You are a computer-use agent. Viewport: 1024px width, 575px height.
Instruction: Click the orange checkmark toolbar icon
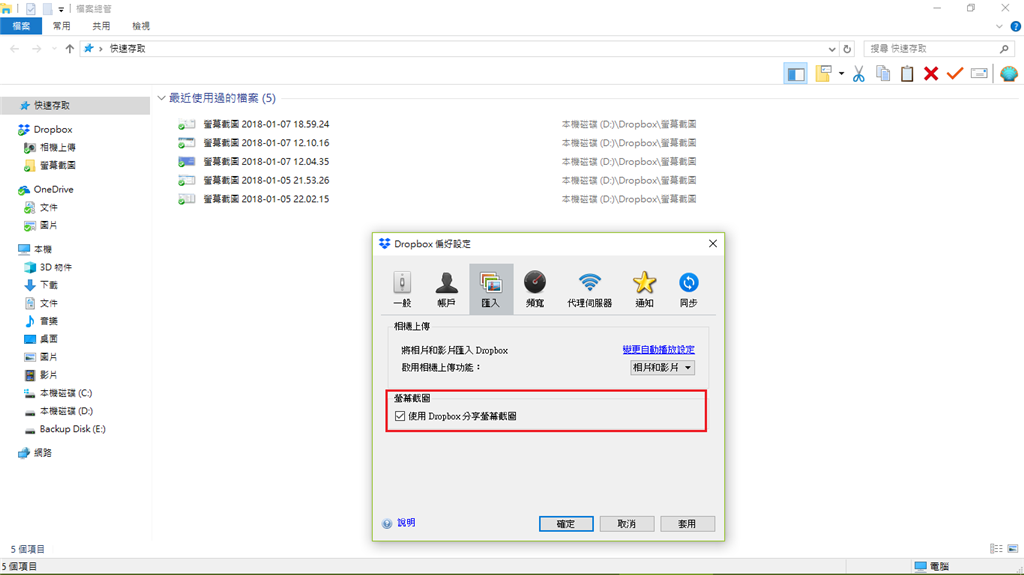955,74
